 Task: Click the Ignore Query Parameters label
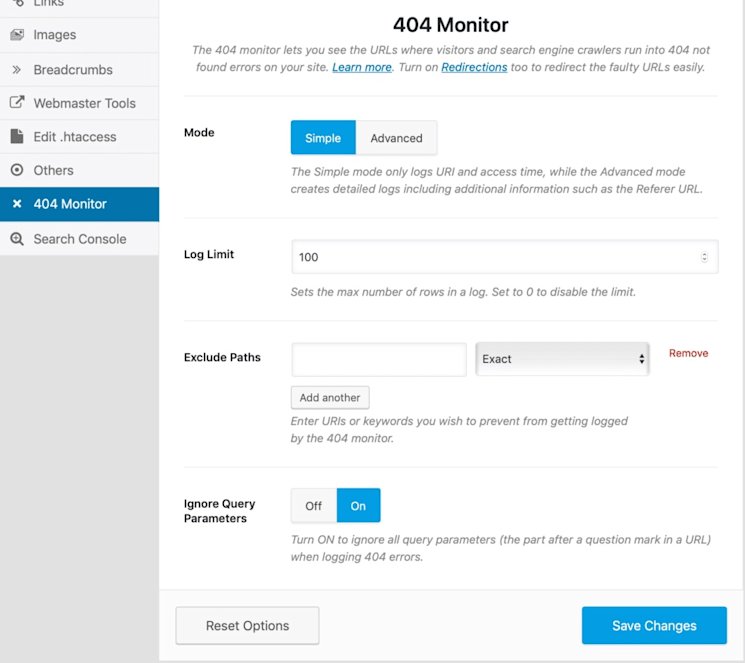[219, 511]
